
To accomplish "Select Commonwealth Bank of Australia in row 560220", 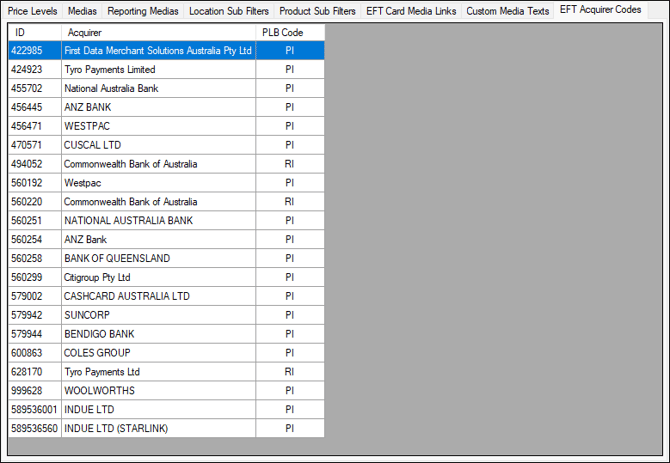I will click(159, 201).
